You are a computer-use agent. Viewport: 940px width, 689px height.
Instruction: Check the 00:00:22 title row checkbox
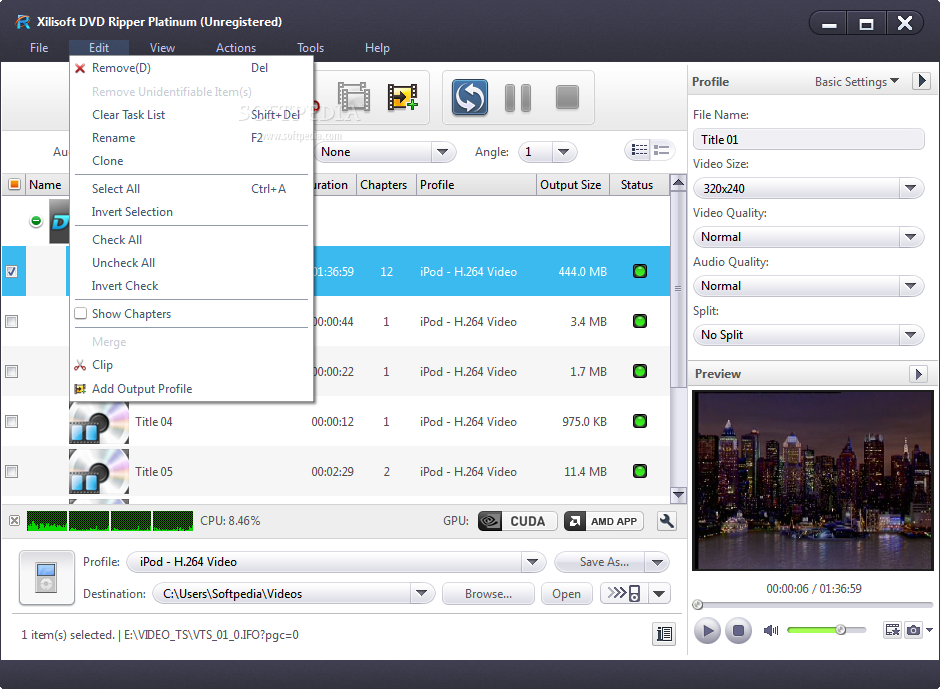click(11, 372)
